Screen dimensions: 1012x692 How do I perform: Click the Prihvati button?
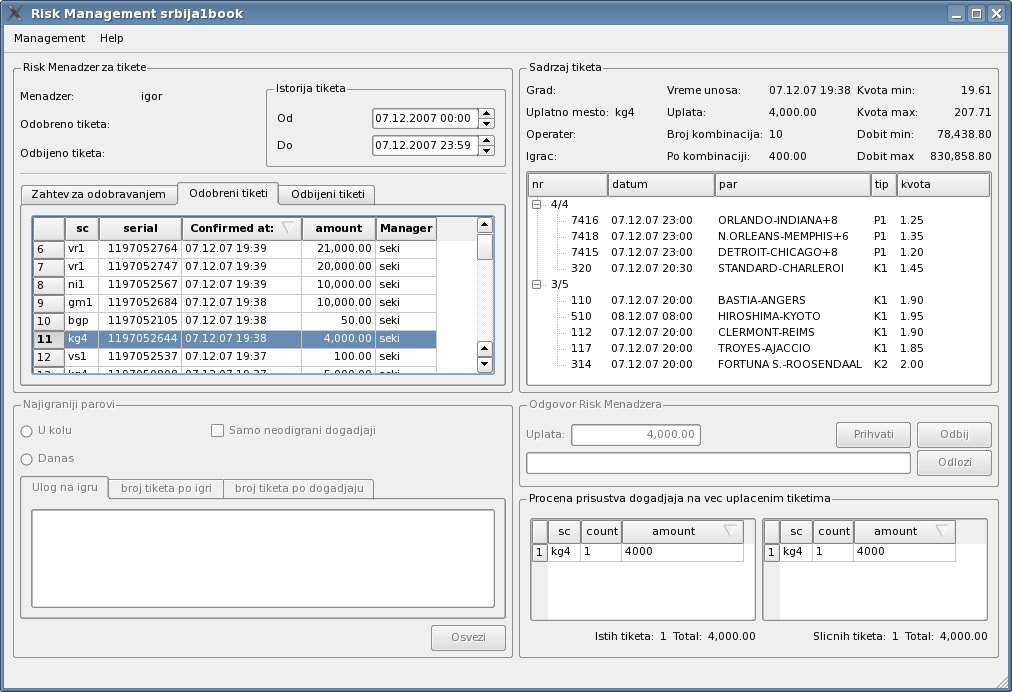coord(873,435)
